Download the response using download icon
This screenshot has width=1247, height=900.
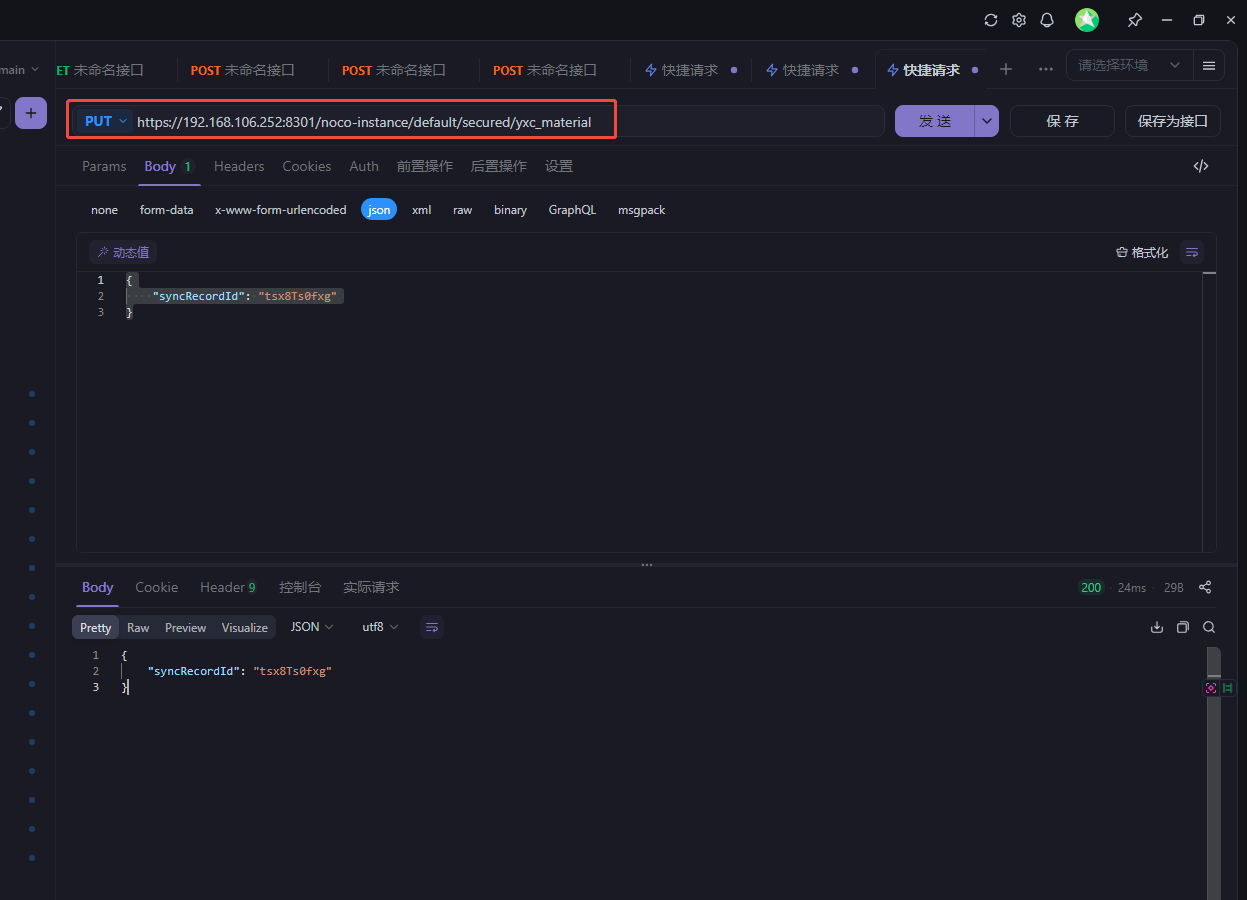click(1157, 627)
